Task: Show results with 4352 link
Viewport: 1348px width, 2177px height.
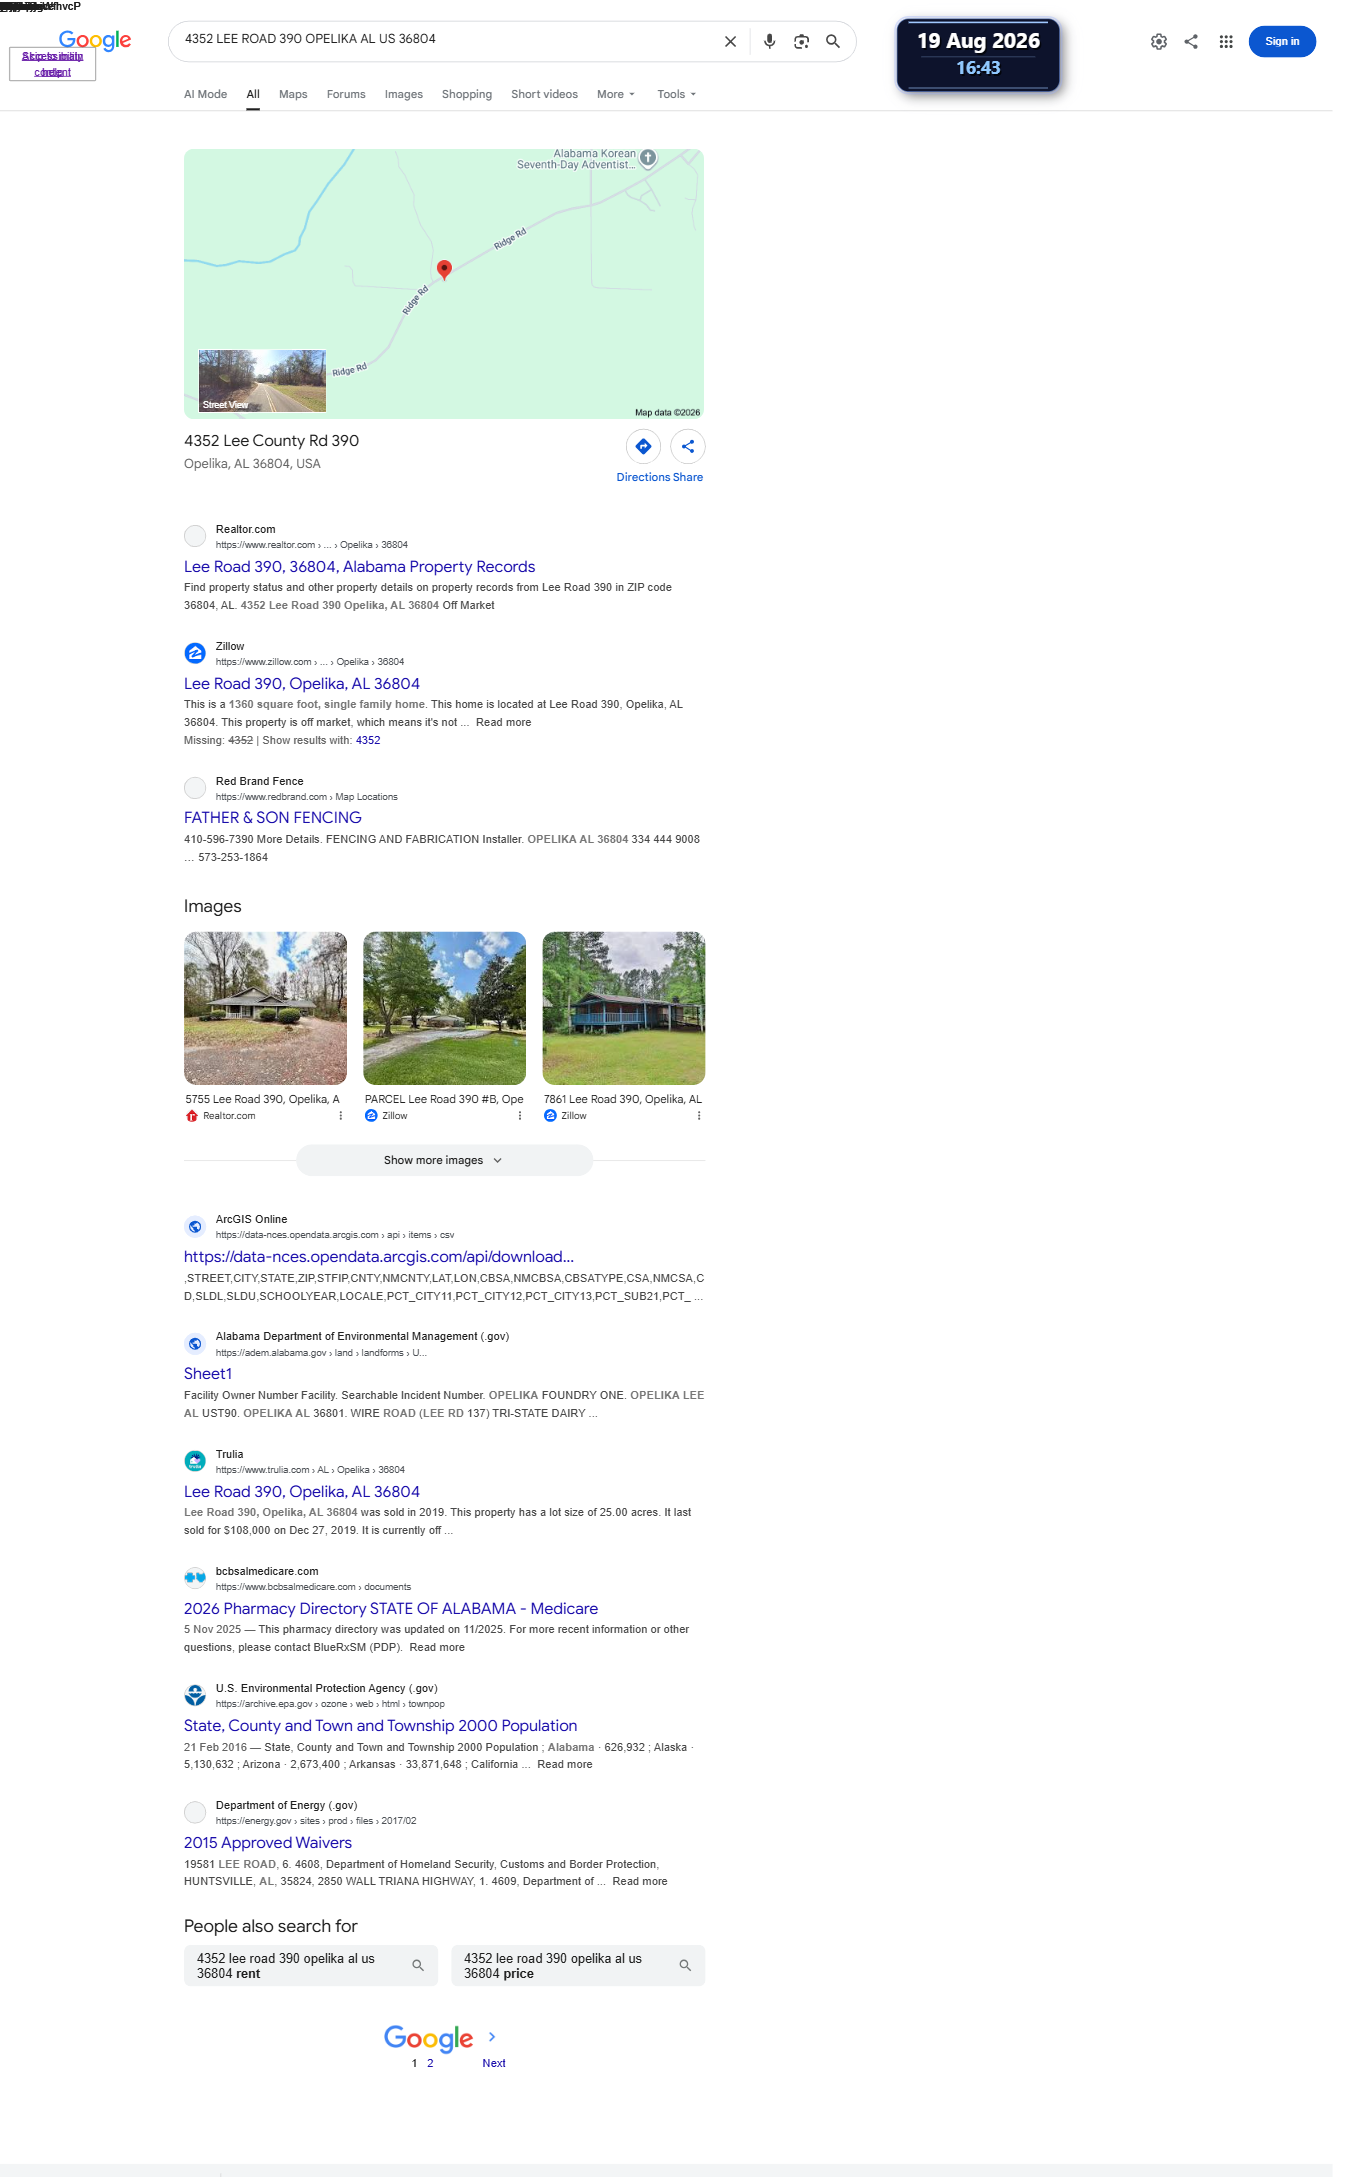Action: [368, 740]
